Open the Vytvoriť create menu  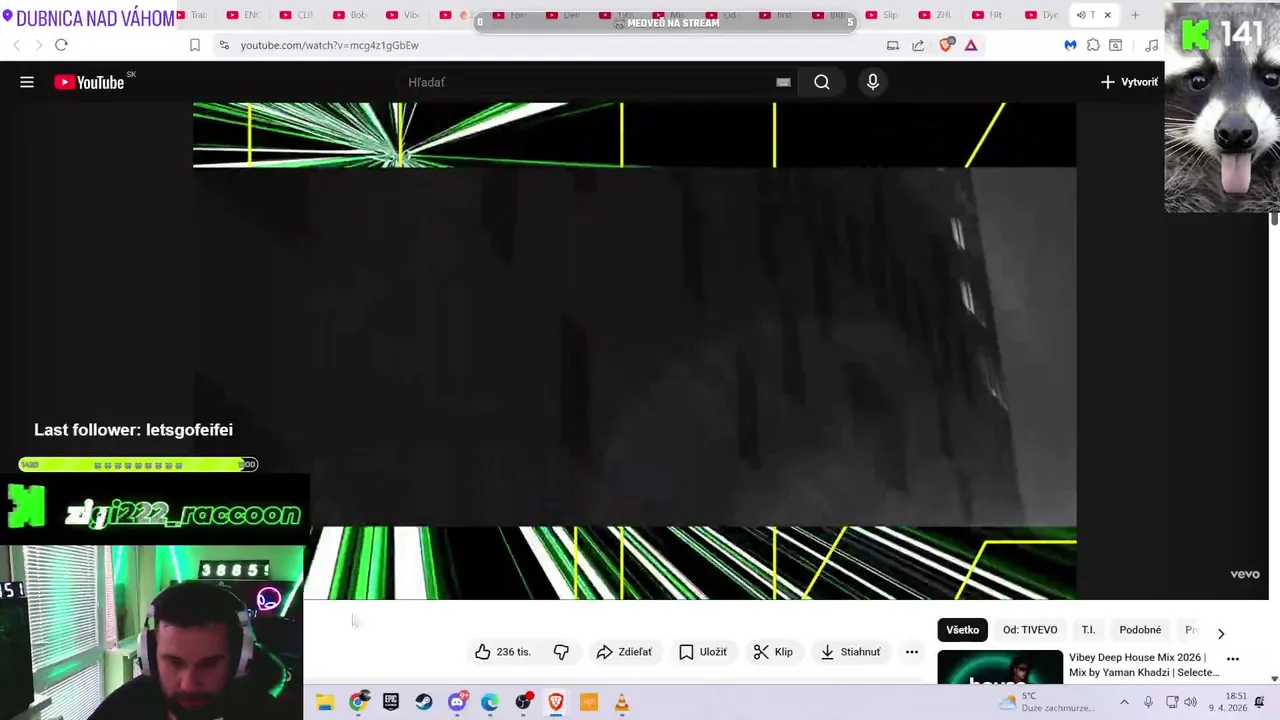pos(1129,82)
